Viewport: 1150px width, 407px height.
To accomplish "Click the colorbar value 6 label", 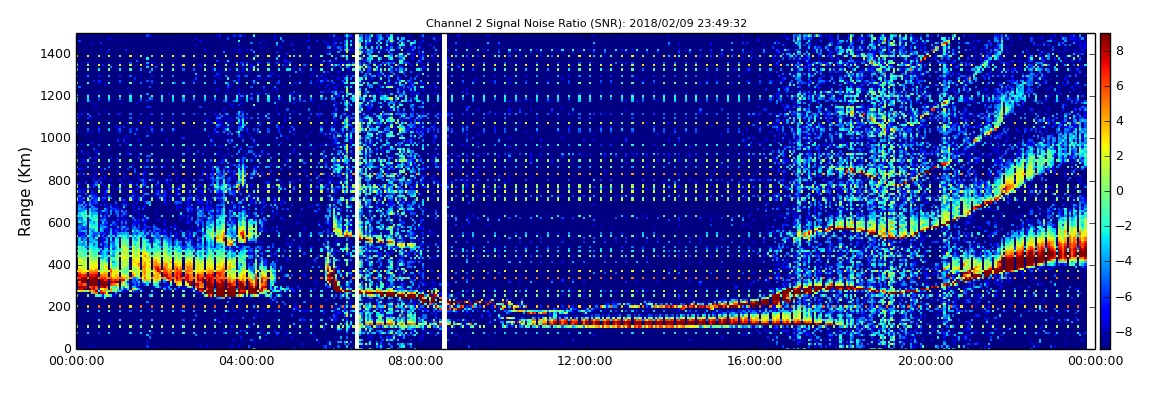I will coord(1120,86).
